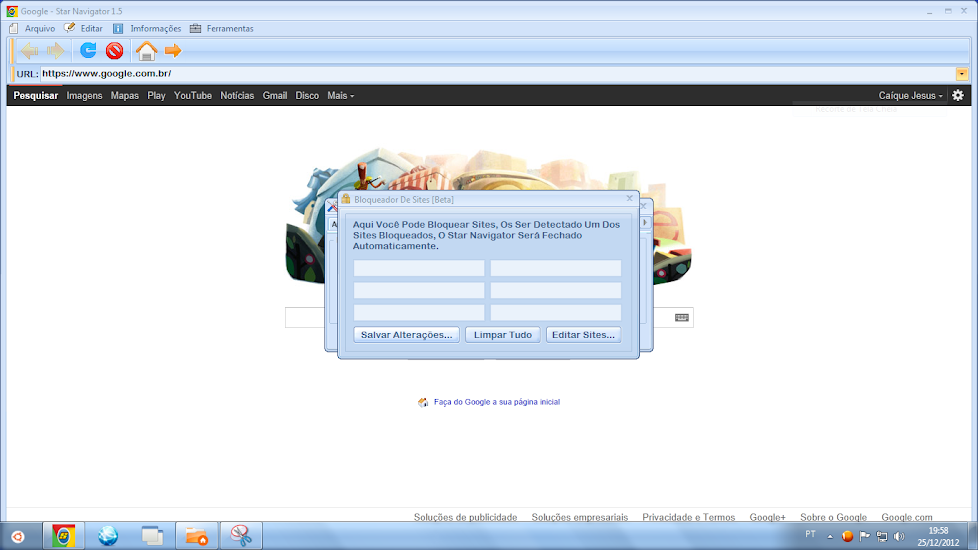Viewport: 978px width, 550px height.
Task: Stop loading with red stop icon
Action: coord(114,51)
